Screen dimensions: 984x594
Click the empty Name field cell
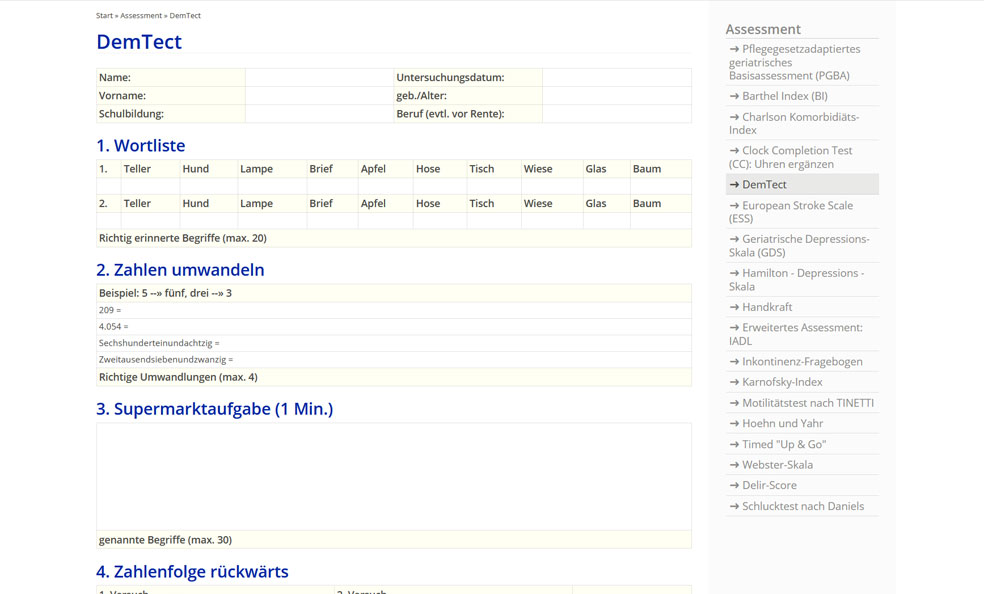point(319,78)
